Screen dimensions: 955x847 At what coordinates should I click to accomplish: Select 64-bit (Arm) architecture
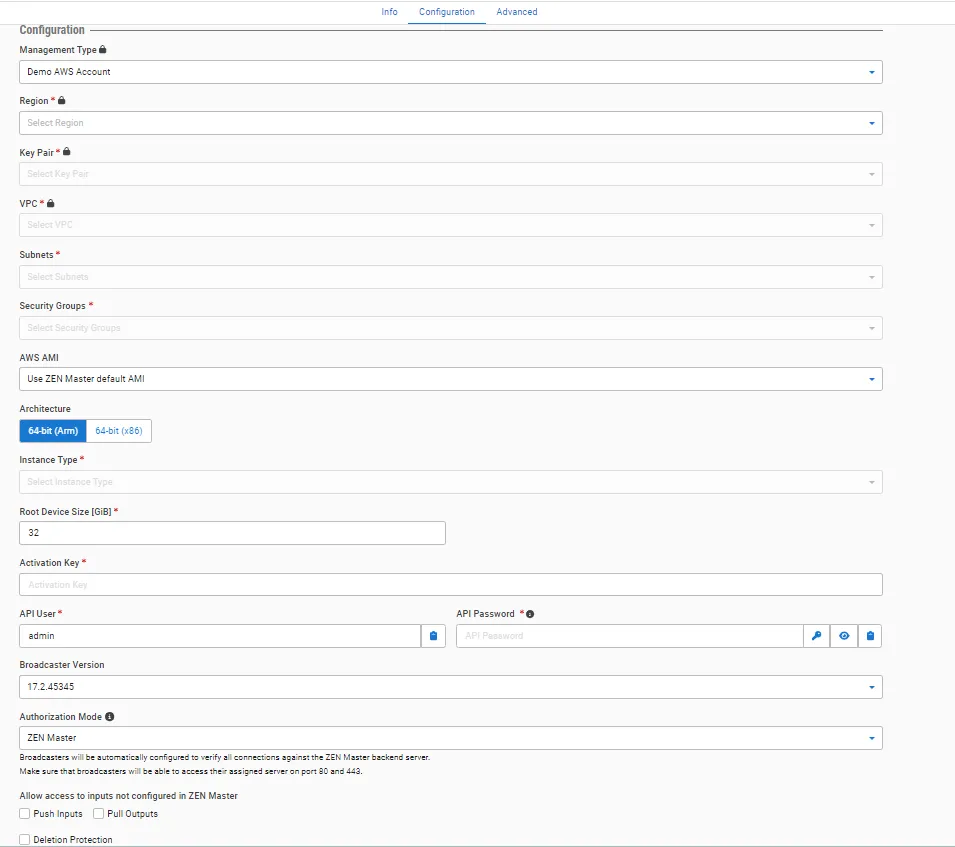click(x=53, y=431)
